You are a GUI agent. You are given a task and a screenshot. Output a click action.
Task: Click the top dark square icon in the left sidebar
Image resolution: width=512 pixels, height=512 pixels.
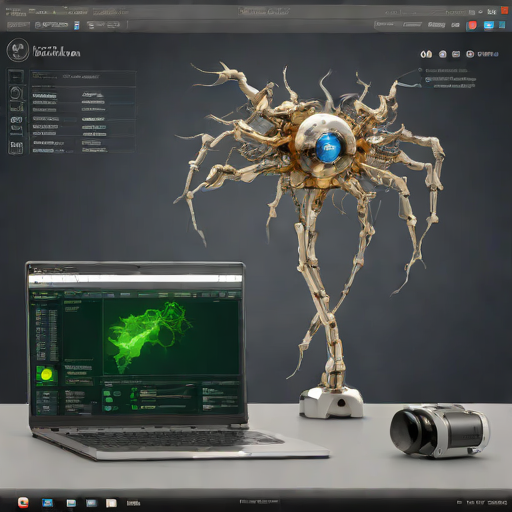[x=16, y=77]
